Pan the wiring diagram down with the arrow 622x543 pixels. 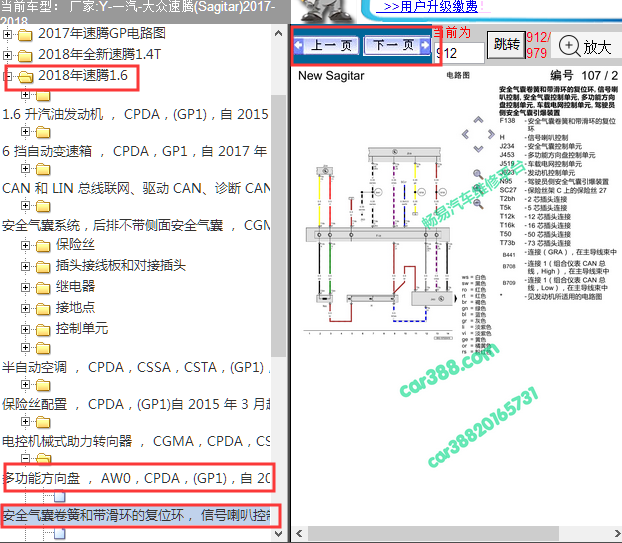(x=478, y=149)
